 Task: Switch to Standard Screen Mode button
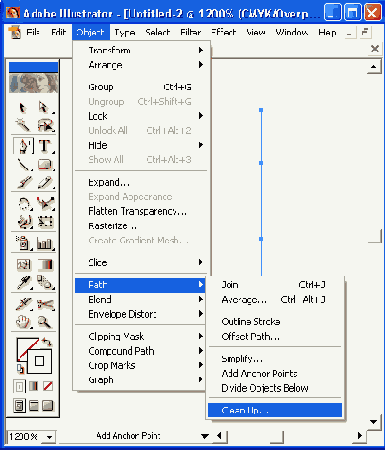[x=19, y=406]
